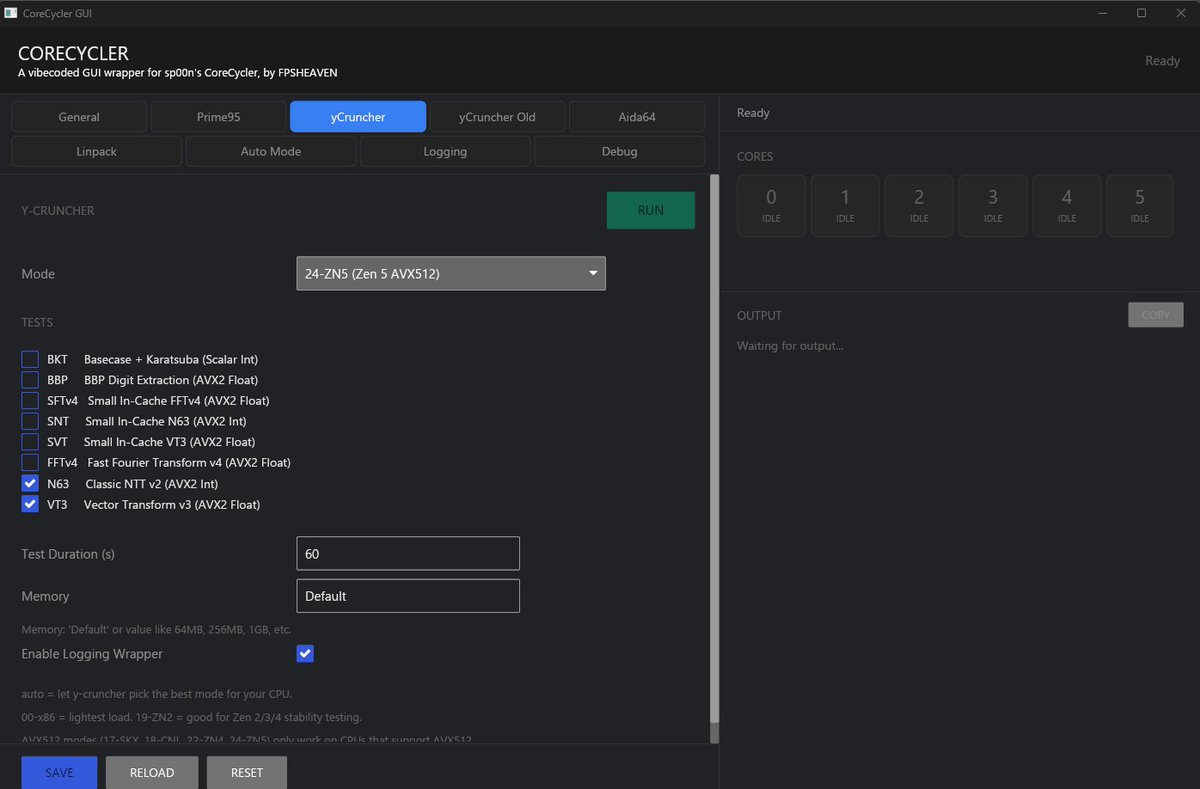Open the Logging tab

coord(445,151)
